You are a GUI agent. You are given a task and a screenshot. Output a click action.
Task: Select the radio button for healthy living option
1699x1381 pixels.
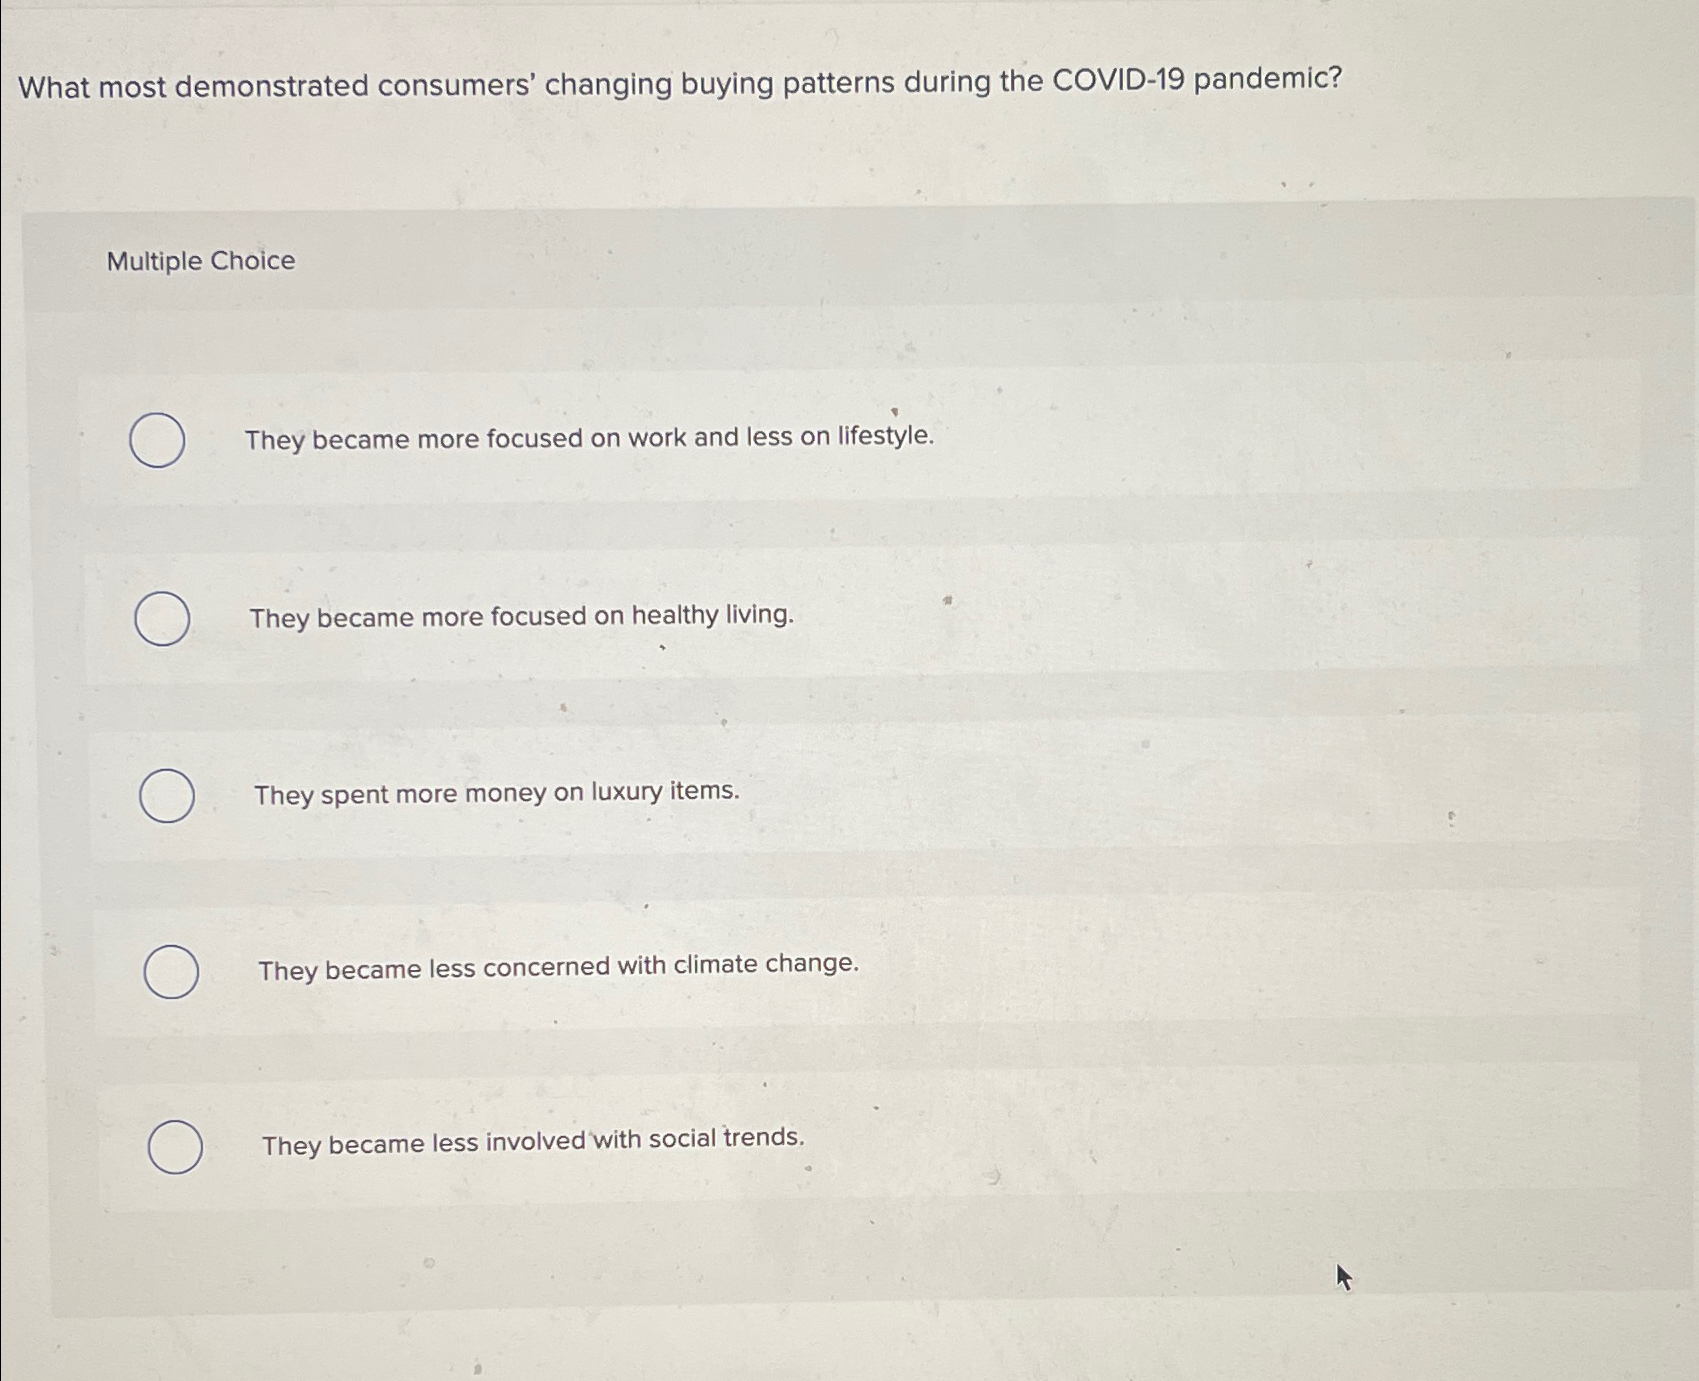pos(164,616)
